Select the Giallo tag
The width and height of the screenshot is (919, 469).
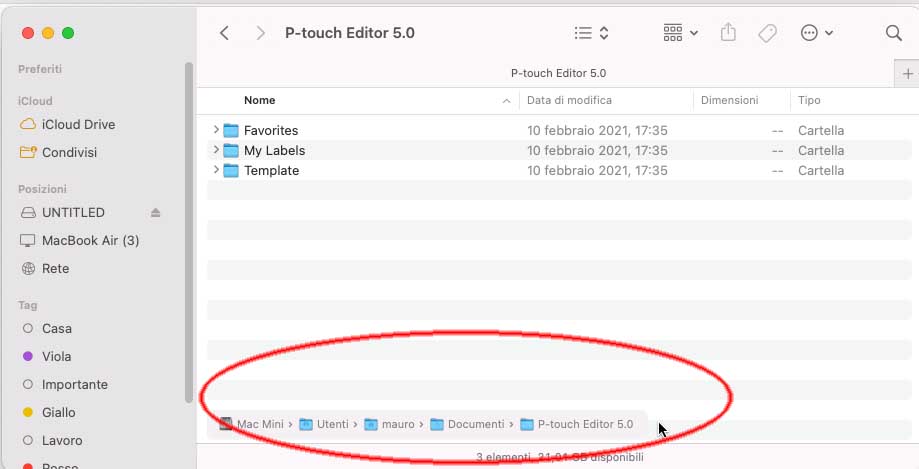click(59, 413)
